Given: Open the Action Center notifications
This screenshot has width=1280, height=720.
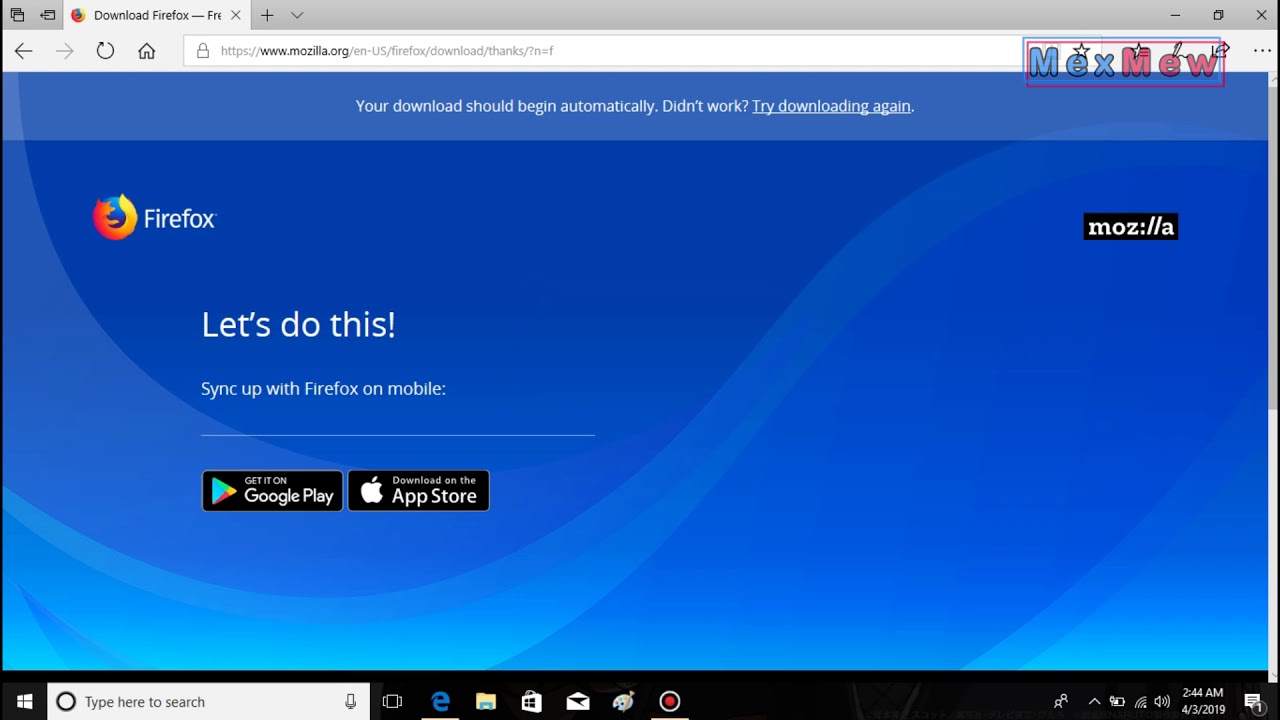Looking at the screenshot, I should 1254,702.
